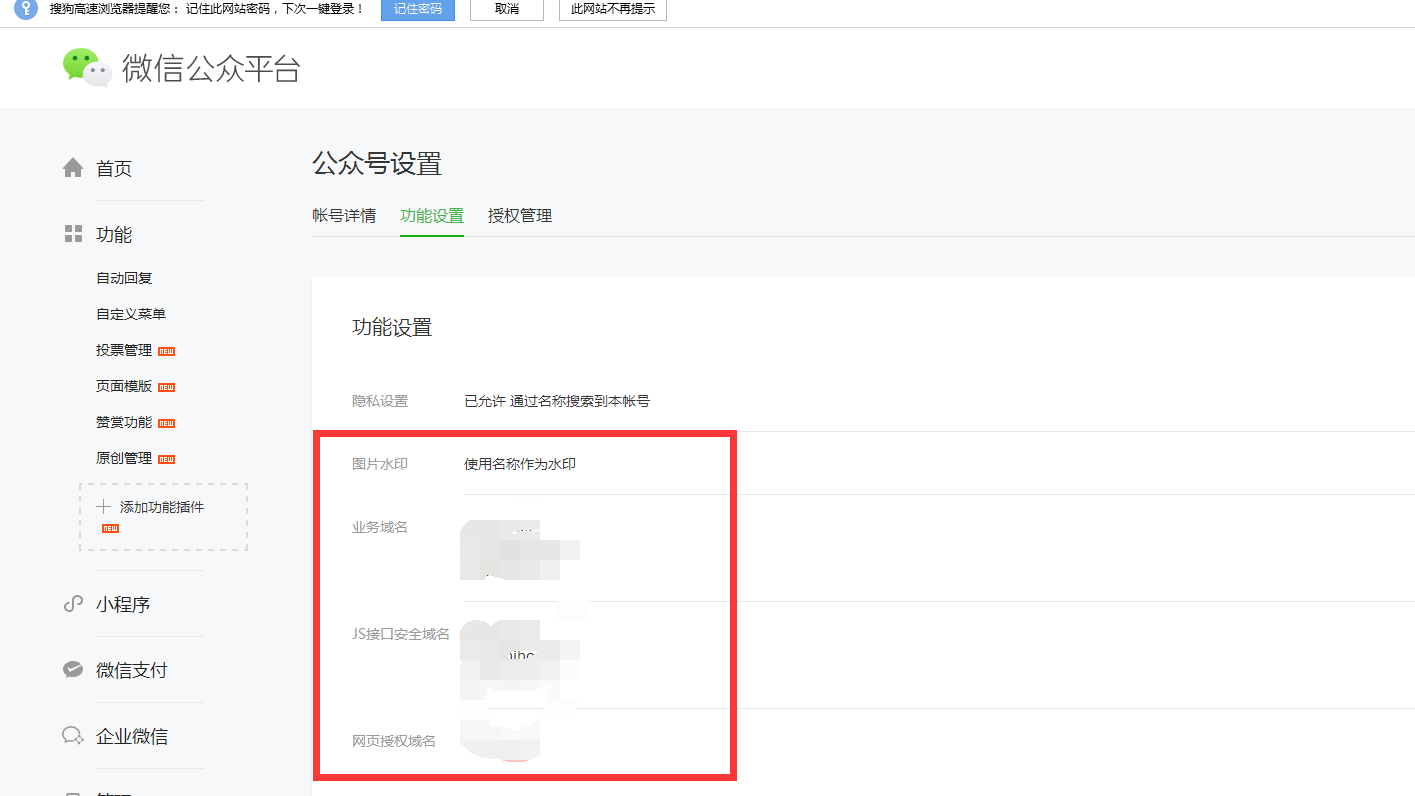Click the grid icon beside 功能

73,234
